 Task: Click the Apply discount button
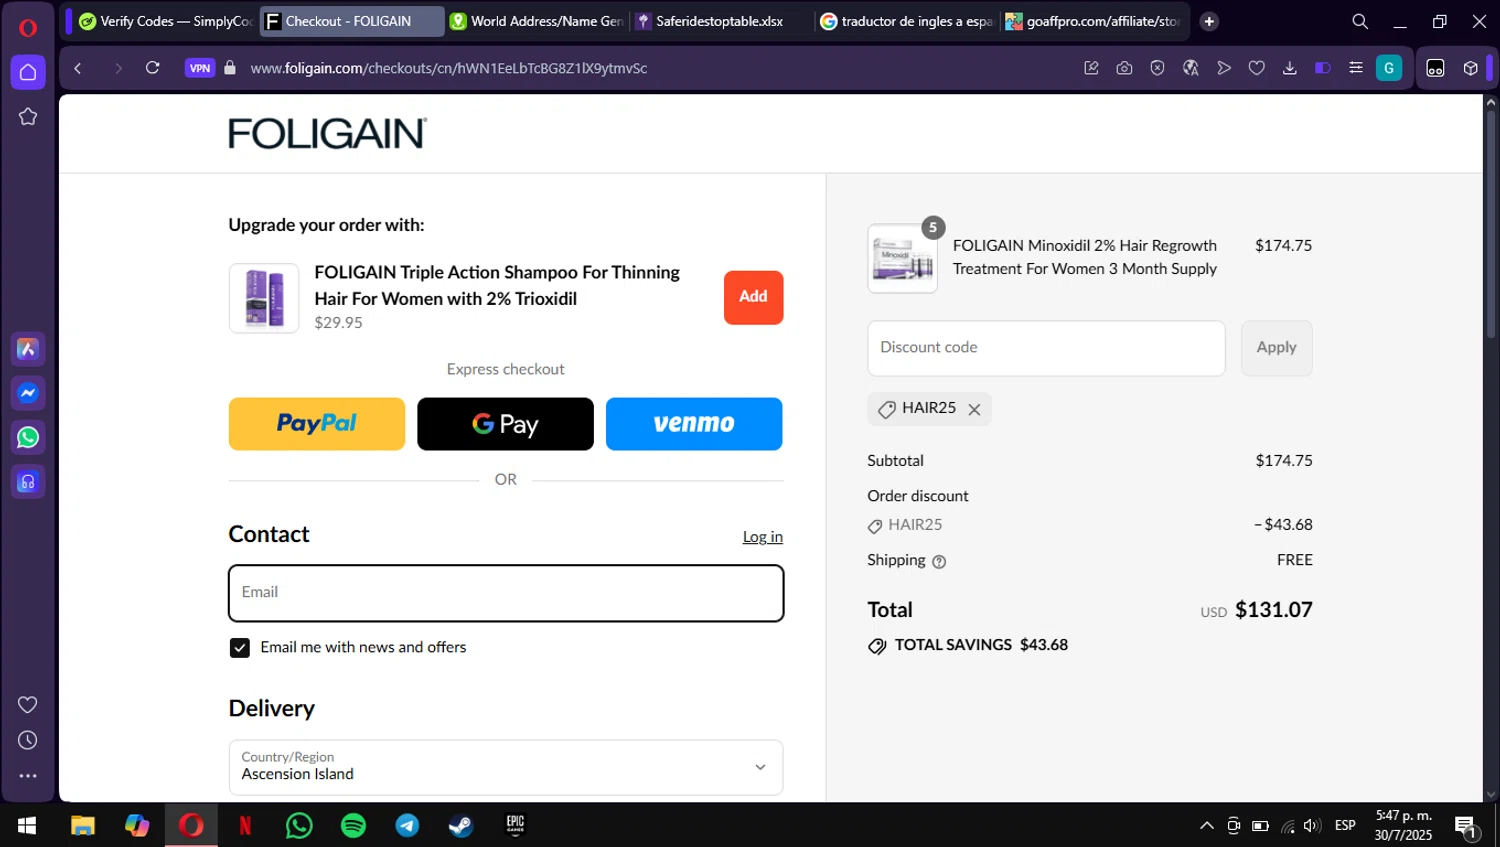(x=1276, y=348)
